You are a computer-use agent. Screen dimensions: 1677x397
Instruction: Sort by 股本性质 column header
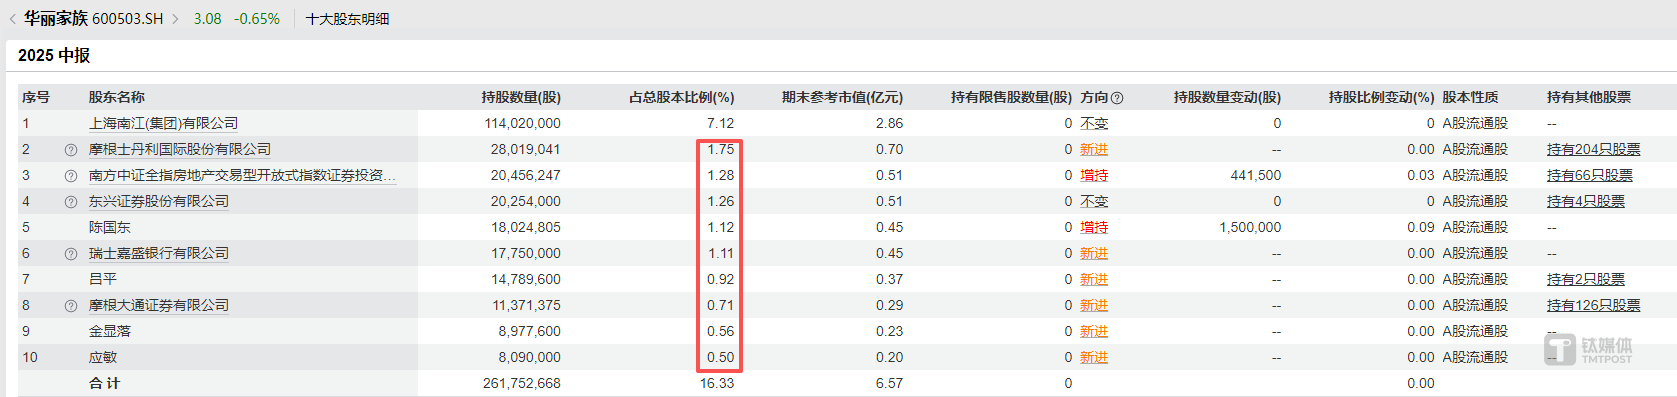point(1470,97)
